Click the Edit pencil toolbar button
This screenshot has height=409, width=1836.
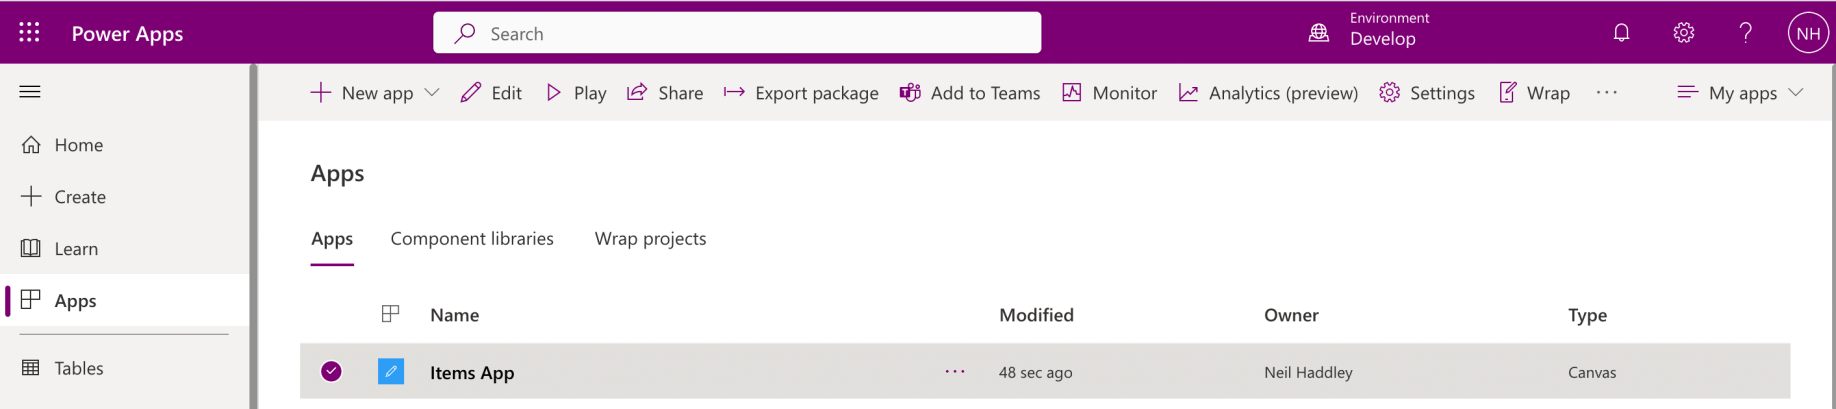(x=491, y=93)
